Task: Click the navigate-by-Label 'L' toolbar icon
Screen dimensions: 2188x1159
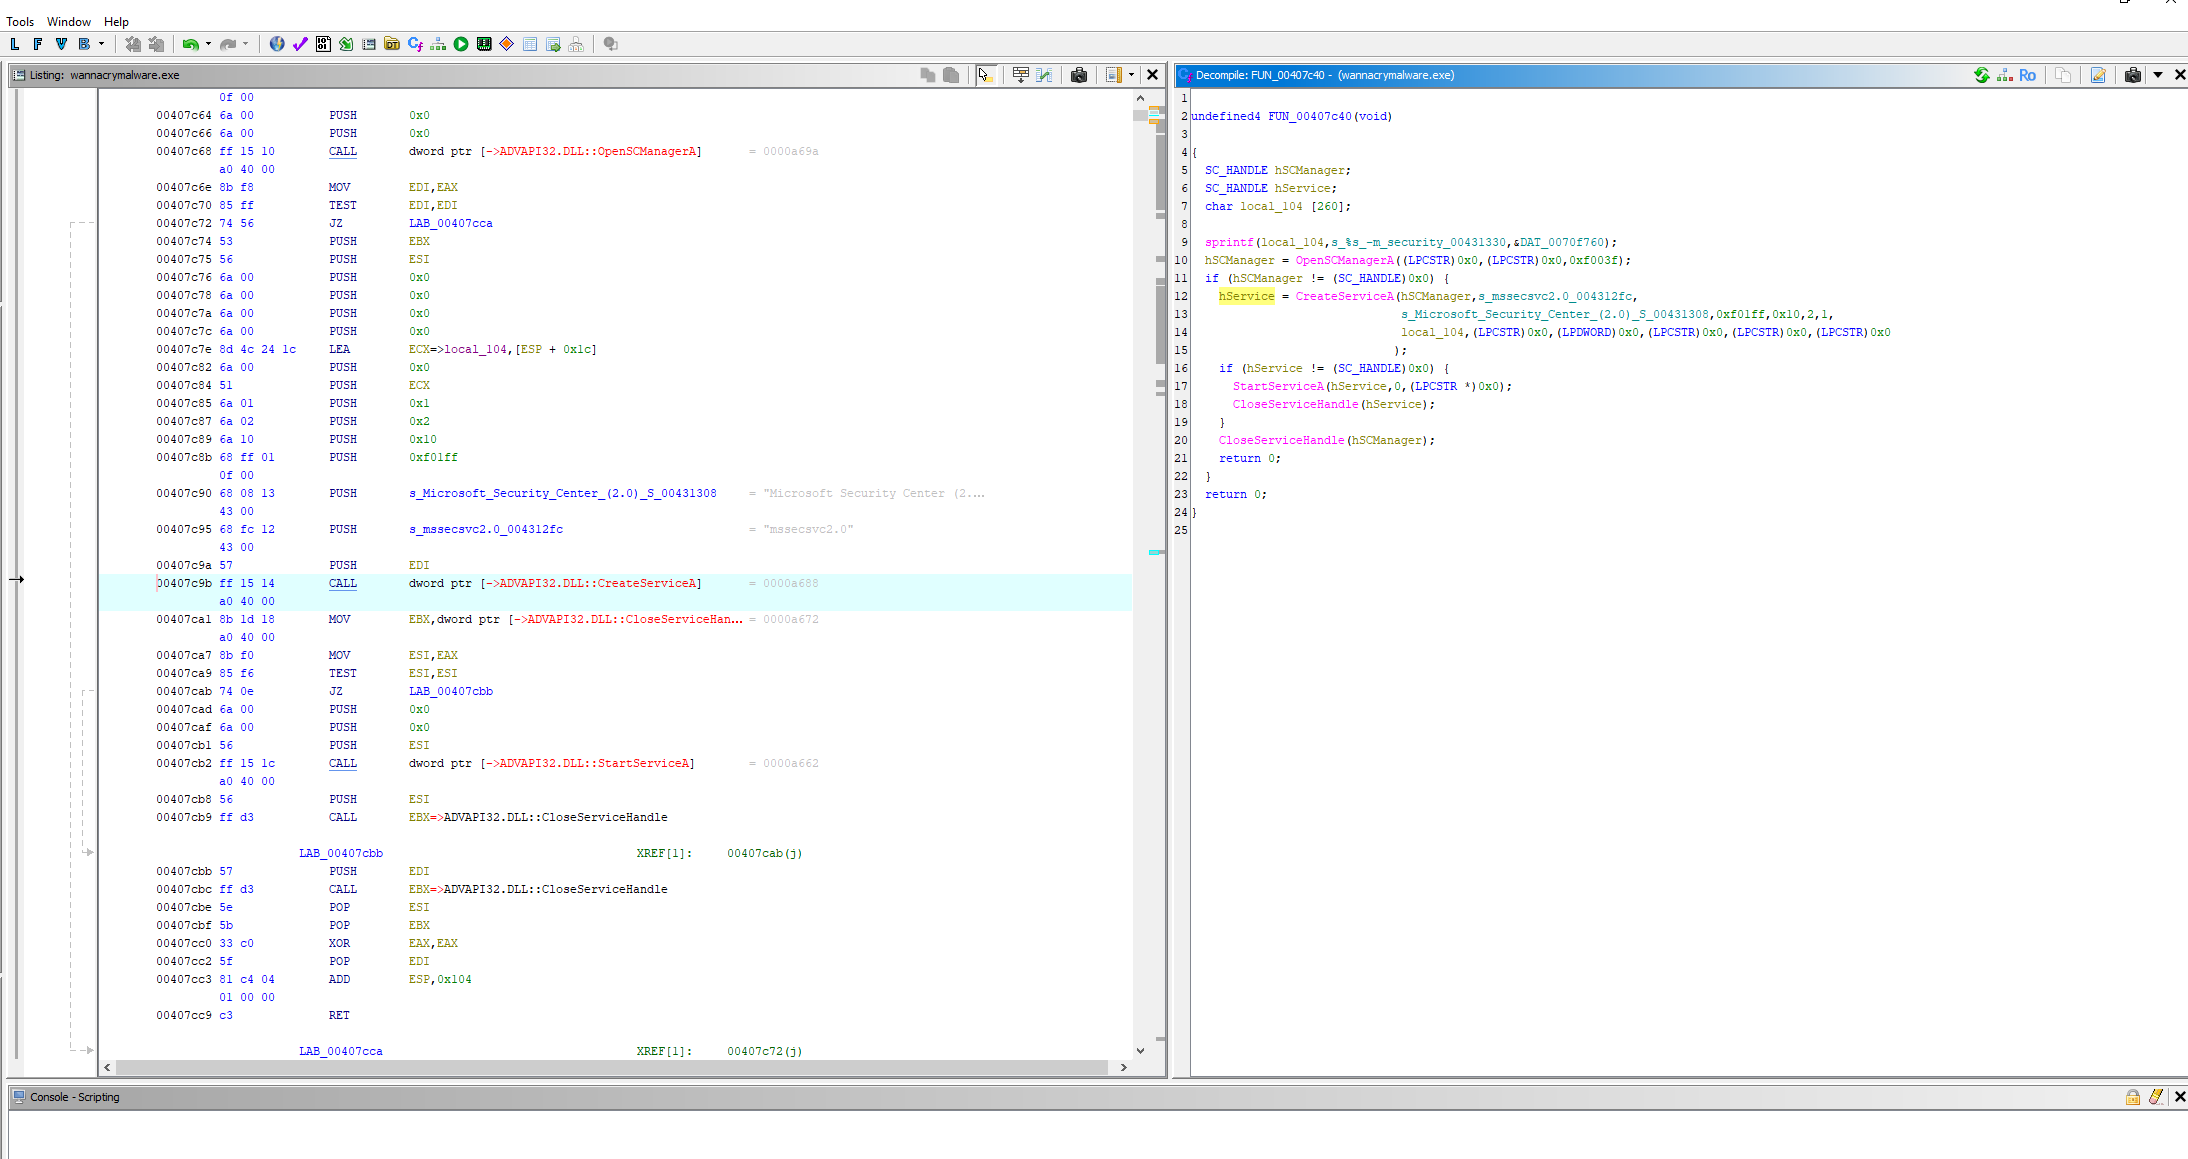Action: (14, 44)
